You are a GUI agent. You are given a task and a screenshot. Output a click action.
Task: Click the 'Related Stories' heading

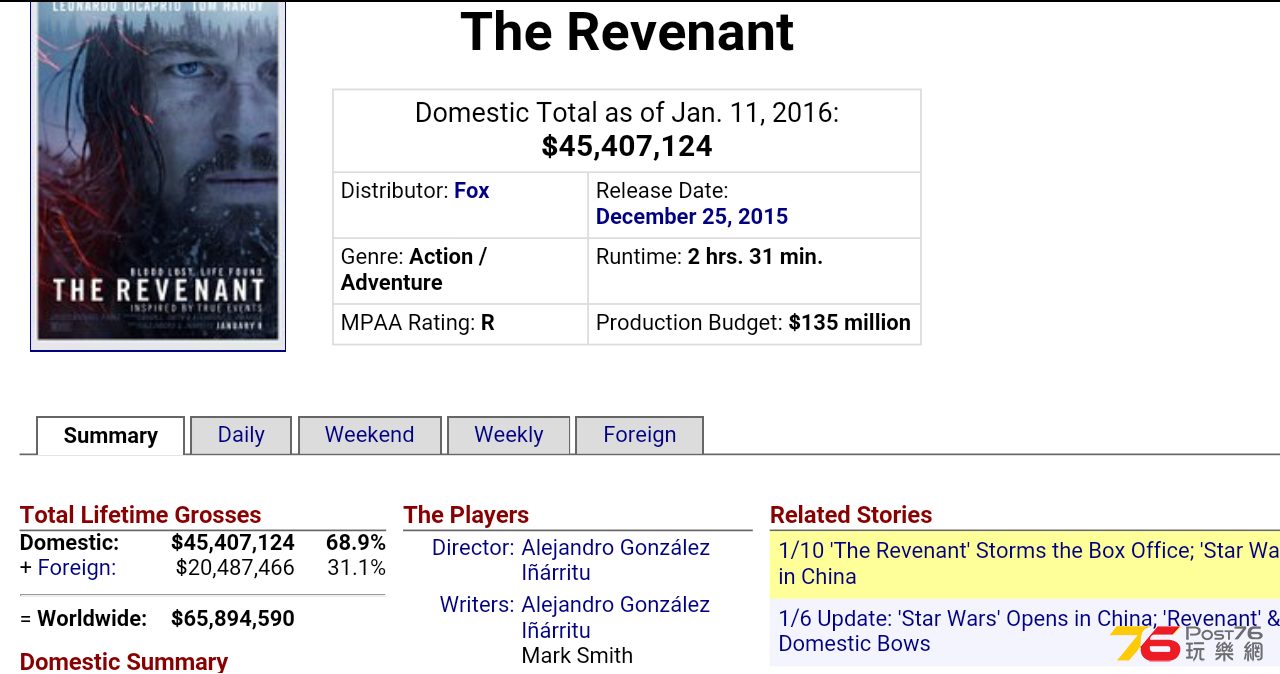coord(851,515)
